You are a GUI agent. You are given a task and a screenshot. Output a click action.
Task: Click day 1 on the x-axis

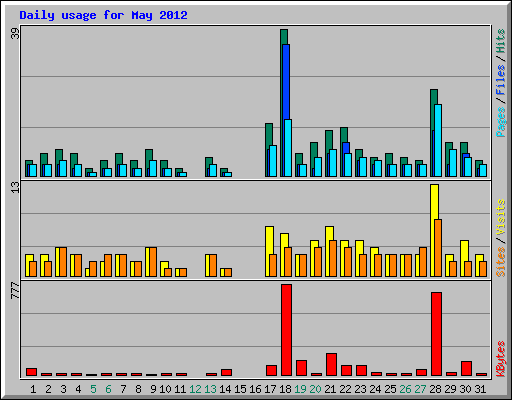(33, 389)
